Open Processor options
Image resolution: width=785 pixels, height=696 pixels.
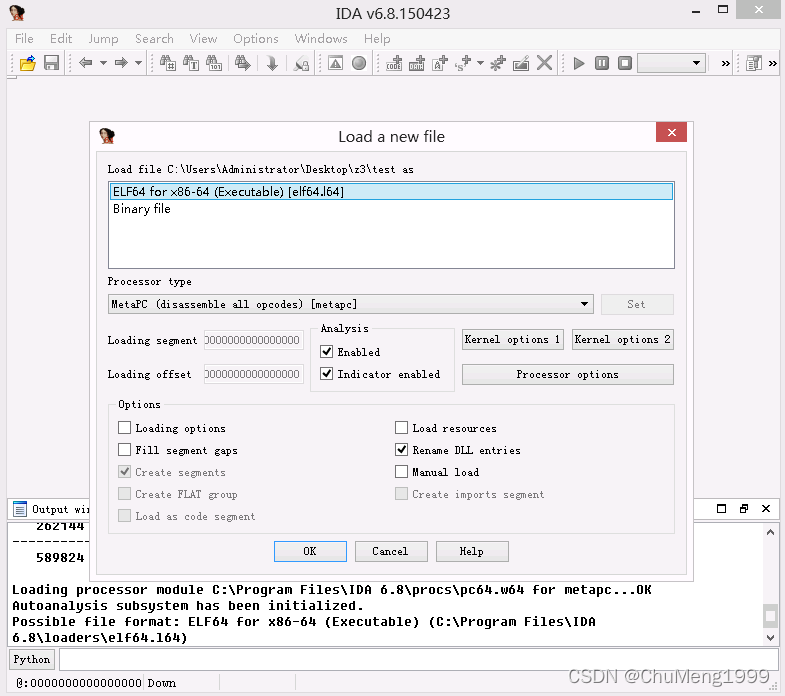point(568,375)
